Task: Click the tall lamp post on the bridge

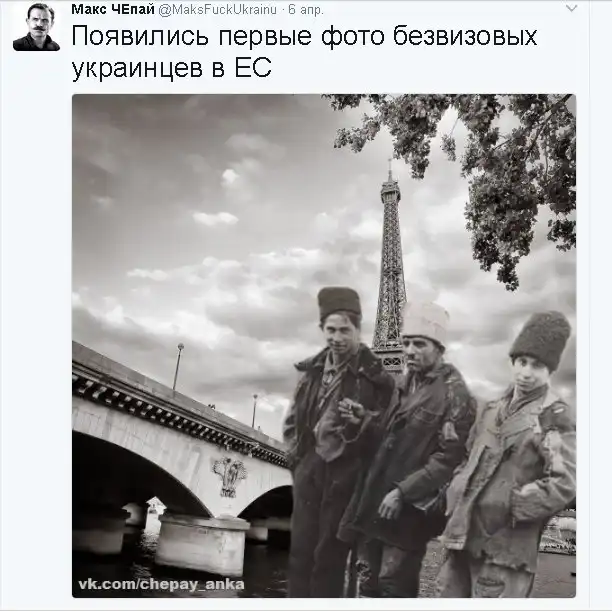Action: [x=178, y=367]
